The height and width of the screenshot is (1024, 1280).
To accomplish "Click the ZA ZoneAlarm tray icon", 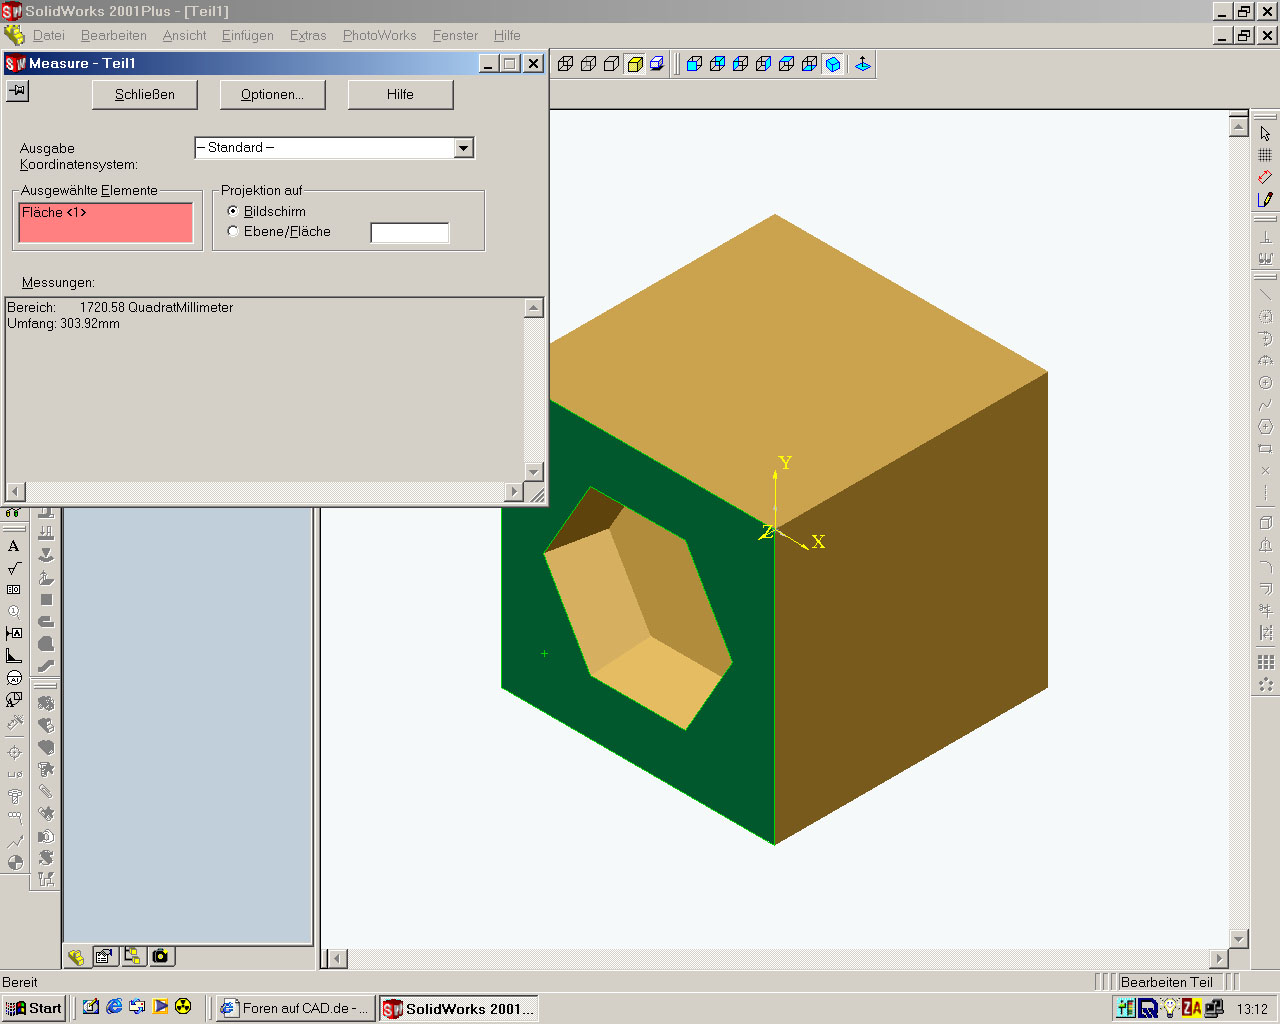I will click(1192, 1008).
